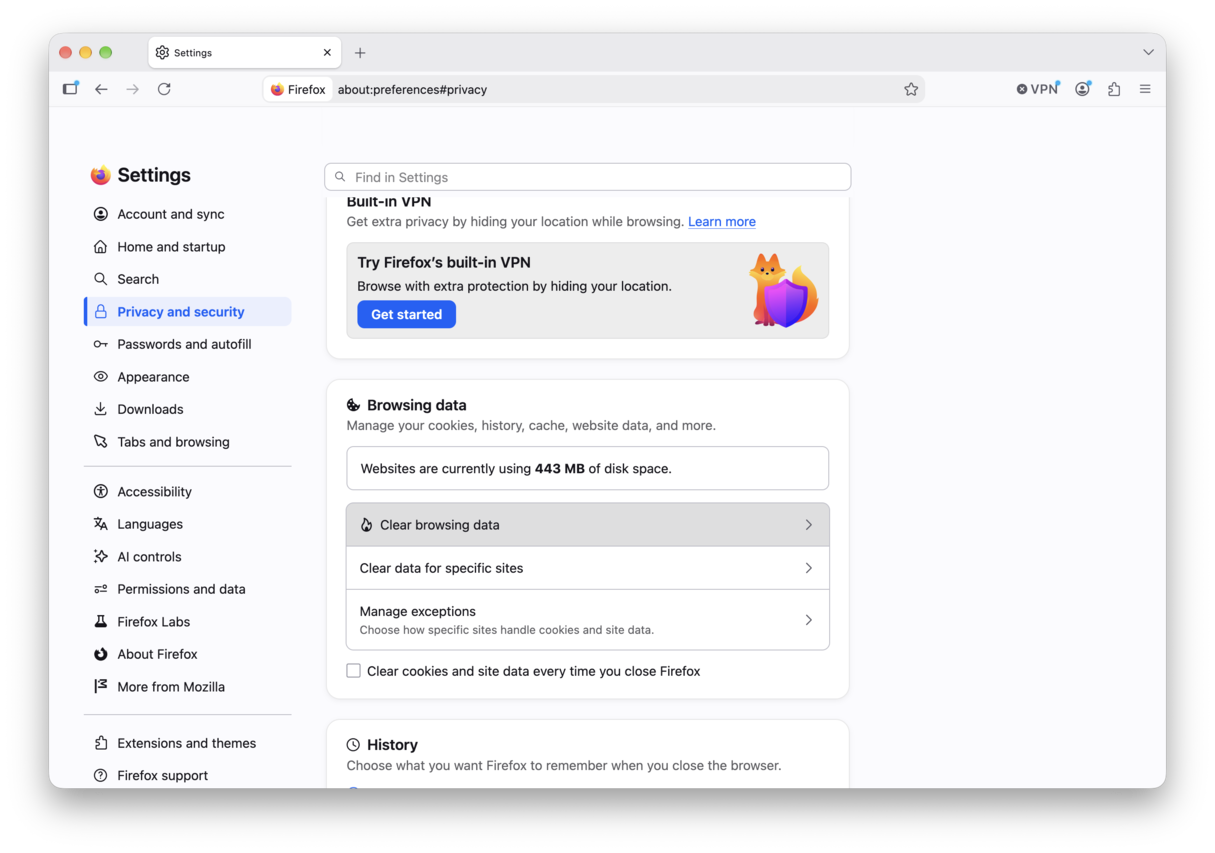
Task: Click the cookie icon beside Browsing data
Action: (x=353, y=405)
